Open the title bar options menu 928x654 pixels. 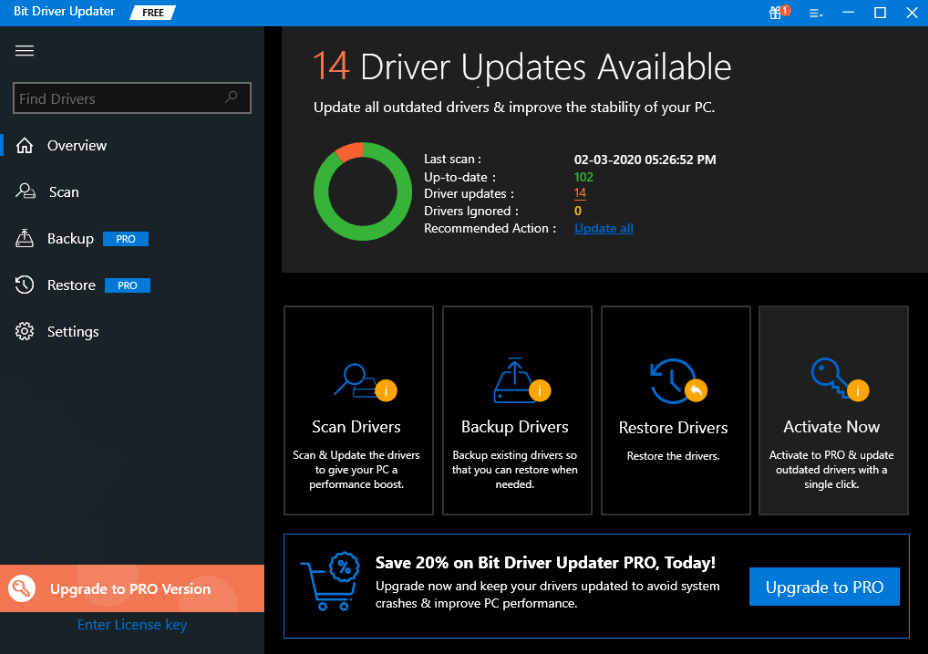(812, 12)
